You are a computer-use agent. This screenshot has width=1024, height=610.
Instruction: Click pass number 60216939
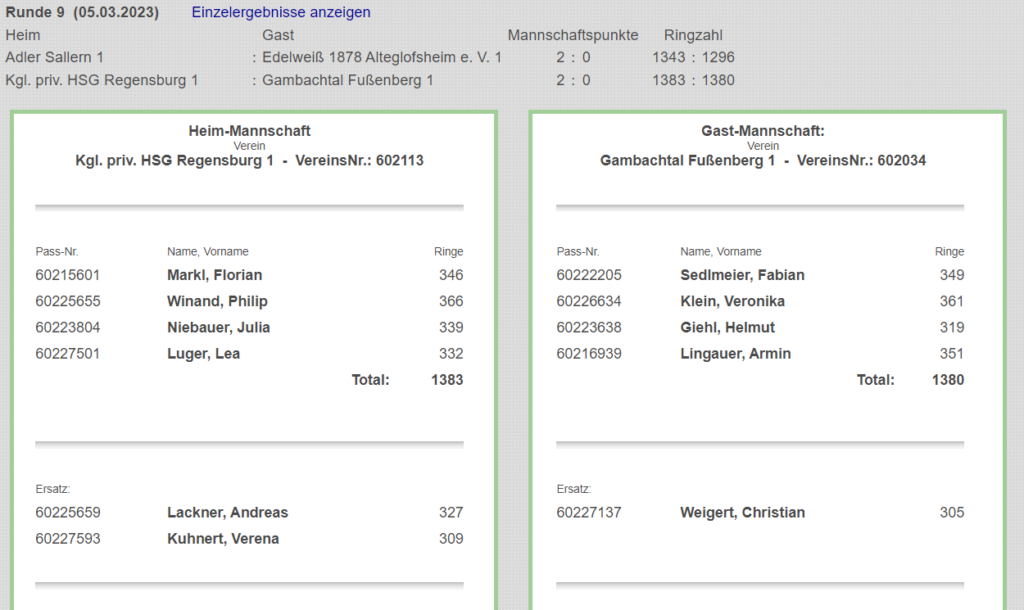589,353
